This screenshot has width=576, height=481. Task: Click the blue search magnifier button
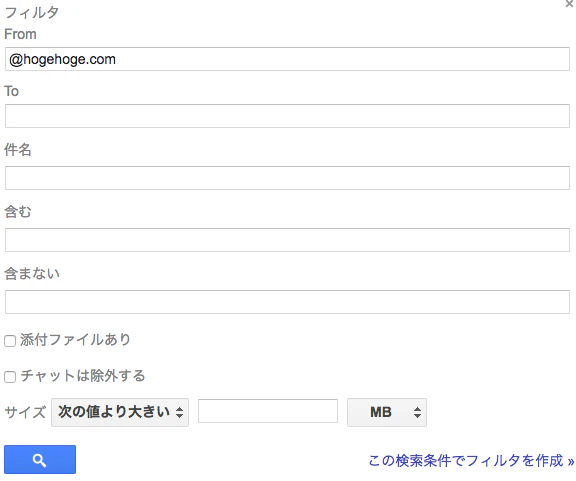40,459
